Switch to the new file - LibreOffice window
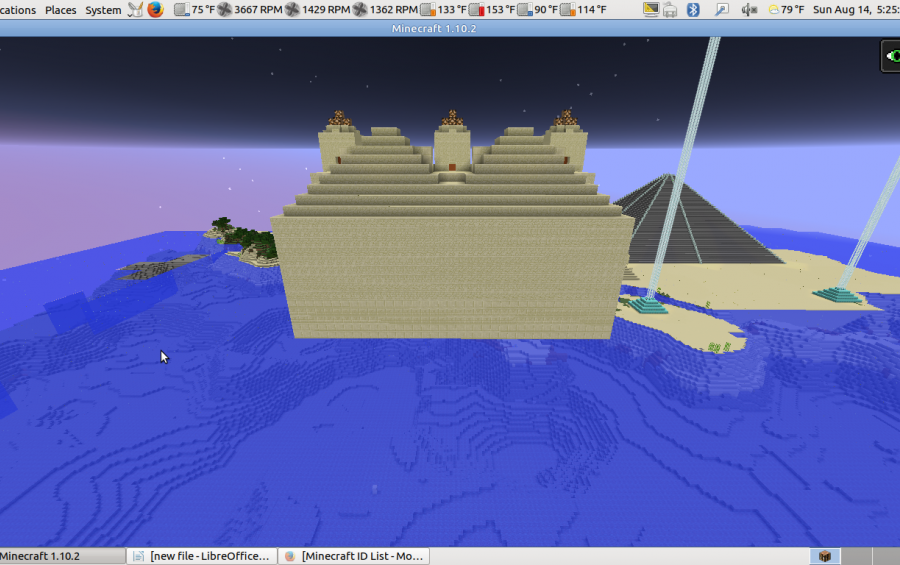This screenshot has height=565, width=900. pos(202,556)
